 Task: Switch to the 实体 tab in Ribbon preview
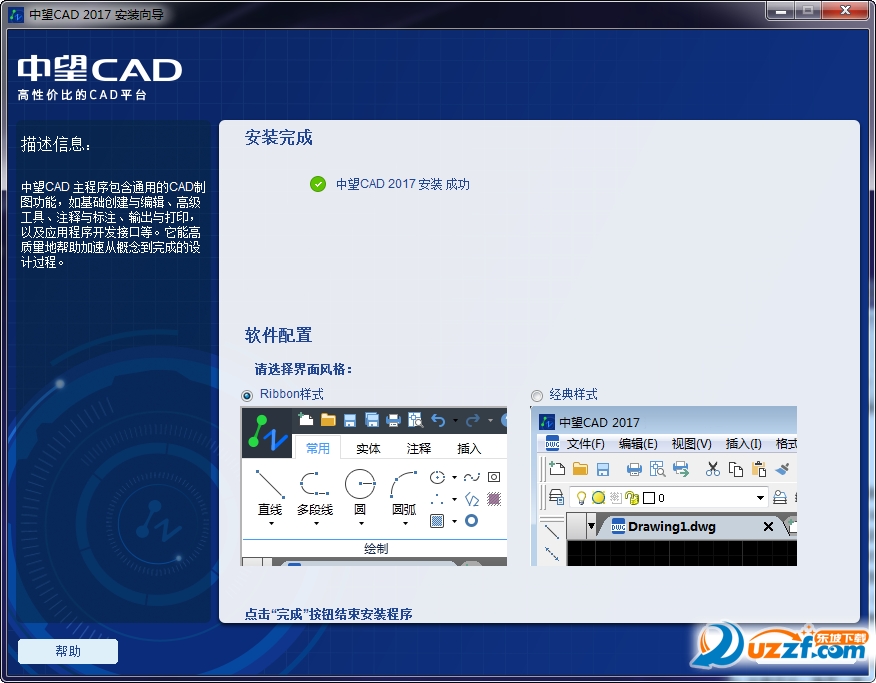point(368,448)
